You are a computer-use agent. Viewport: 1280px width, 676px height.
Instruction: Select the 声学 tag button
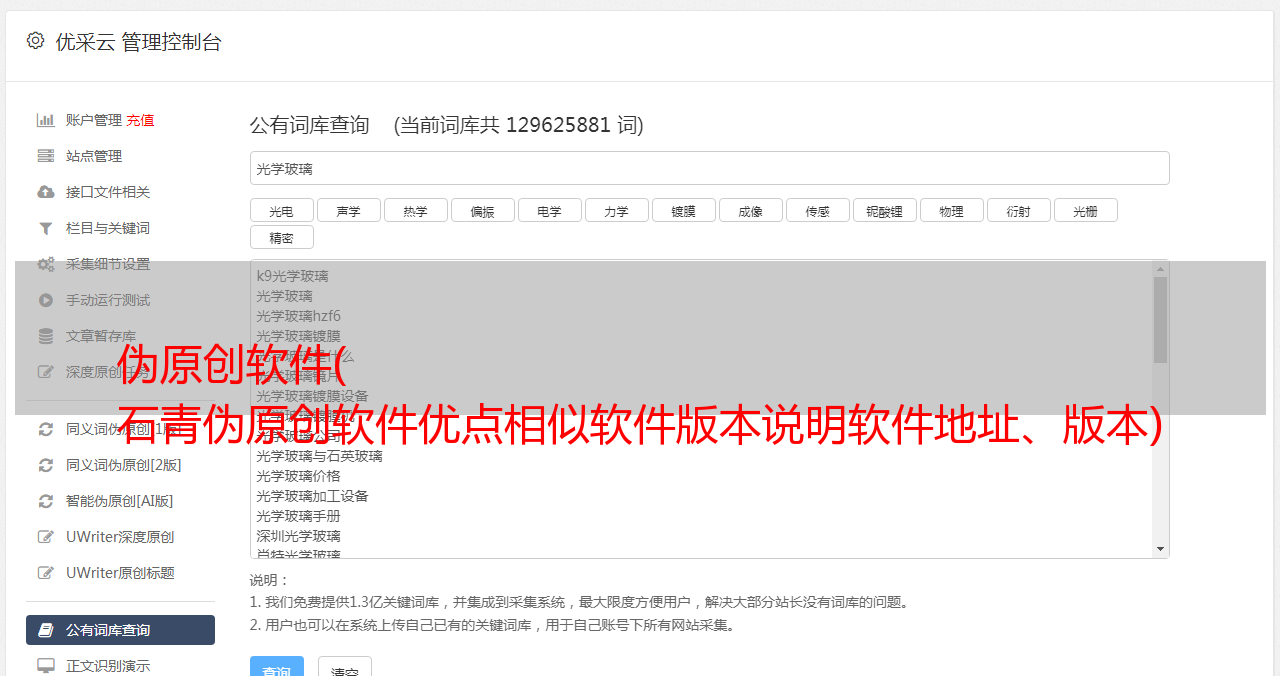(x=348, y=210)
